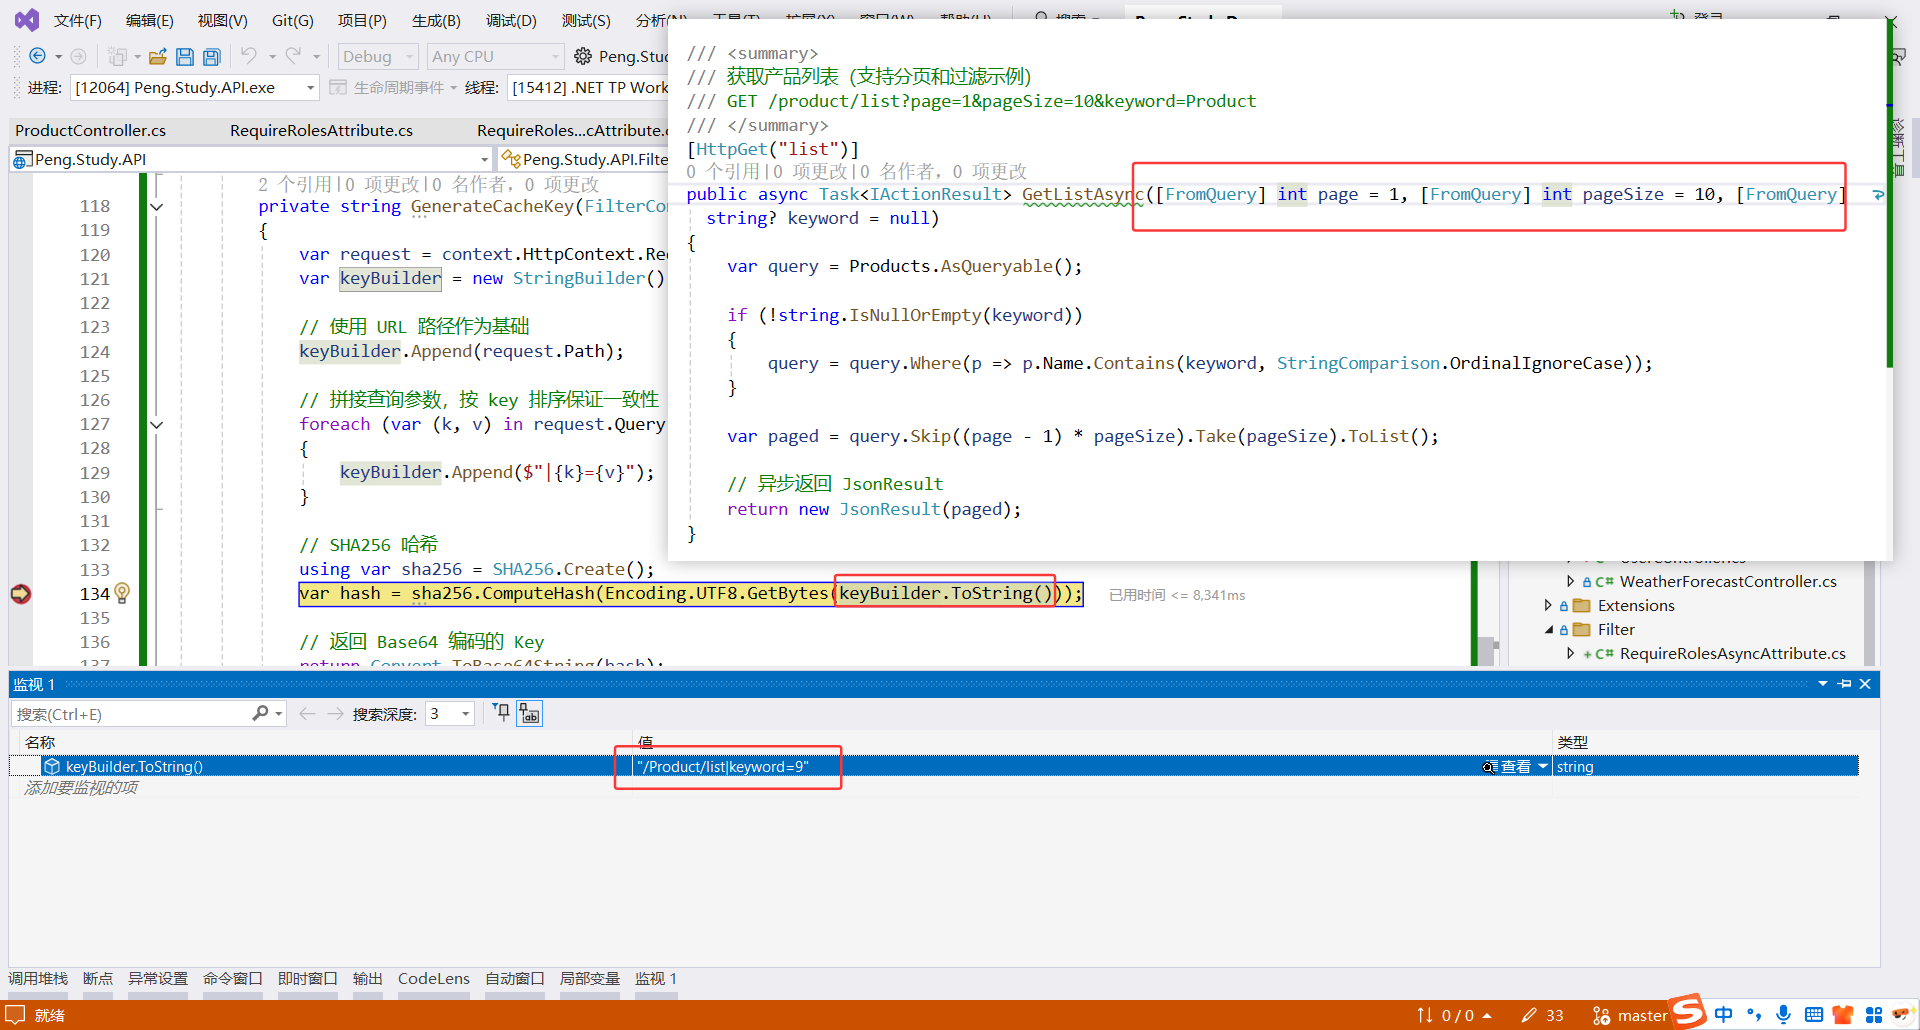
Task: Collapse the foreach block at line 127
Action: (x=157, y=424)
